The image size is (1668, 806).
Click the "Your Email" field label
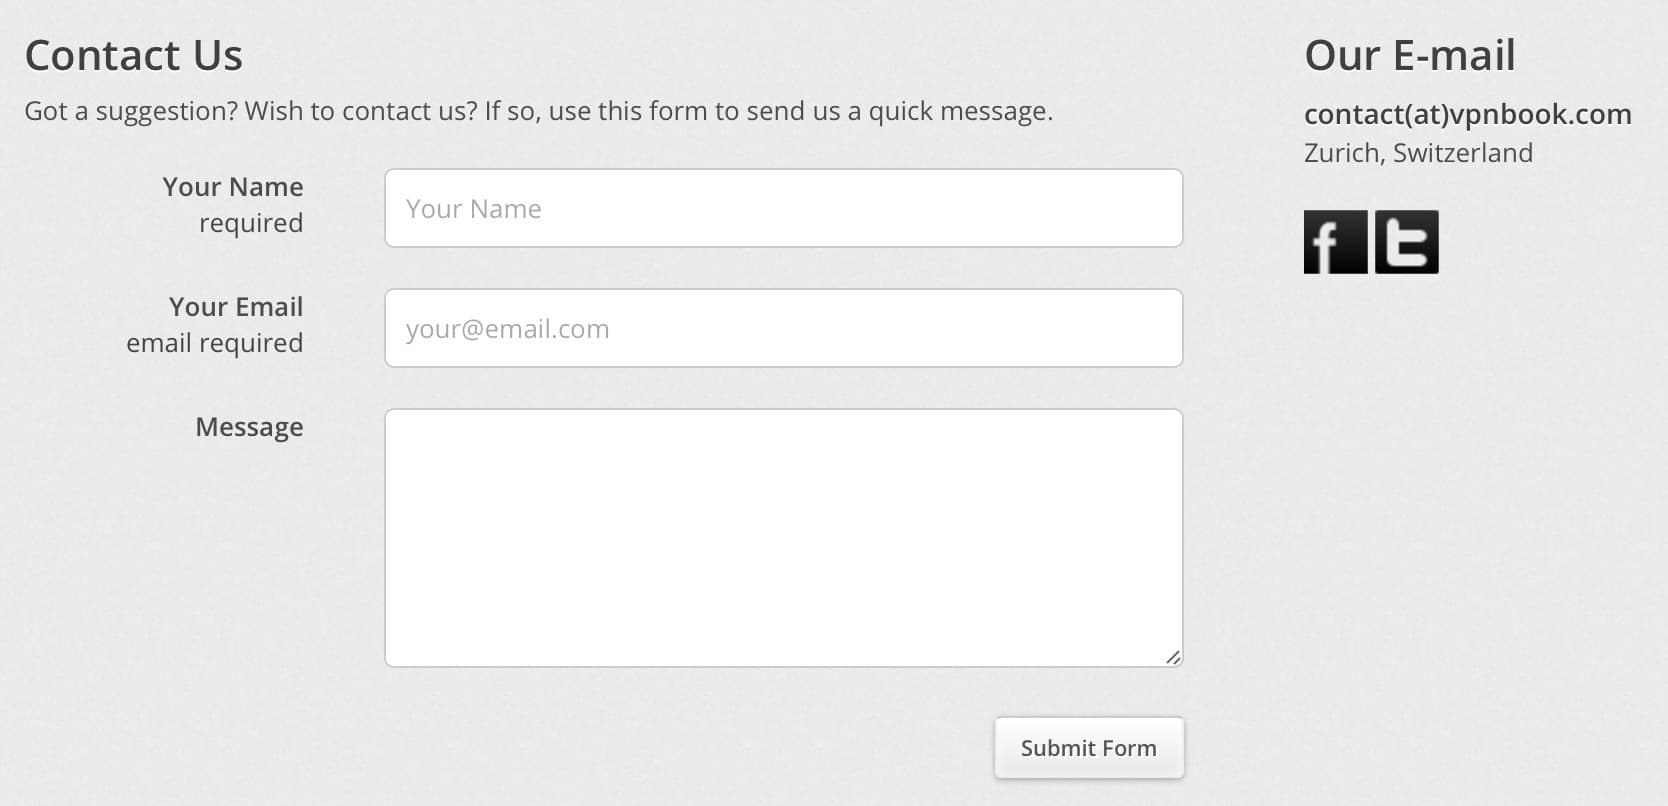pos(236,307)
